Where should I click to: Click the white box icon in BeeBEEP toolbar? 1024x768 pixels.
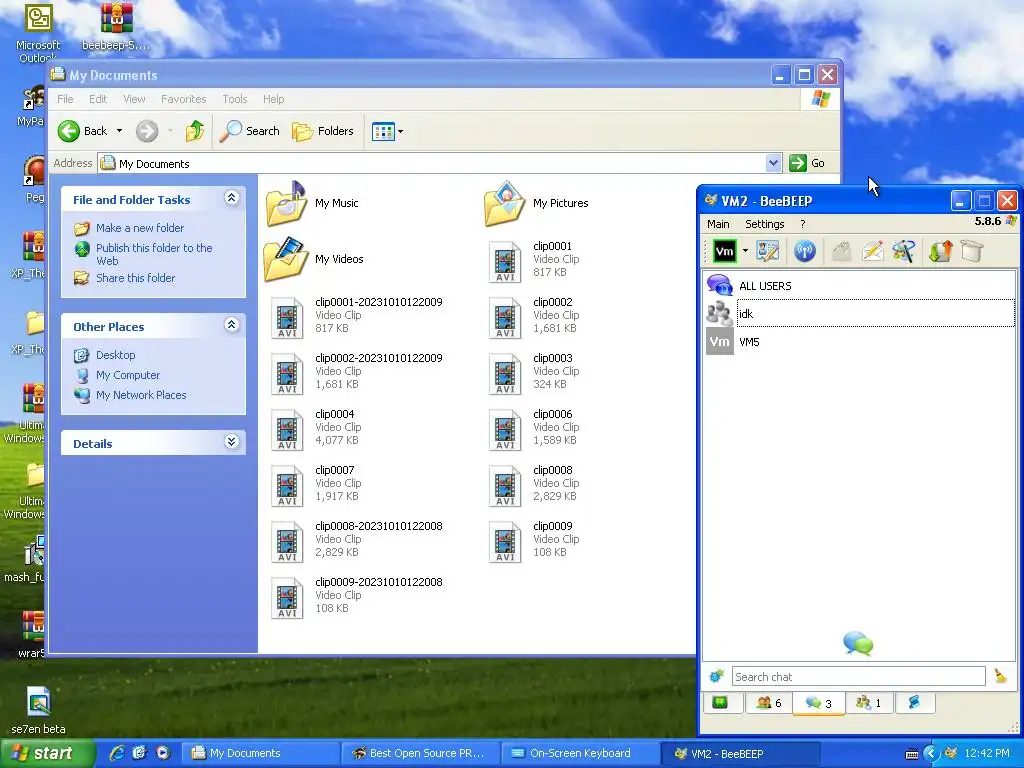(x=972, y=251)
